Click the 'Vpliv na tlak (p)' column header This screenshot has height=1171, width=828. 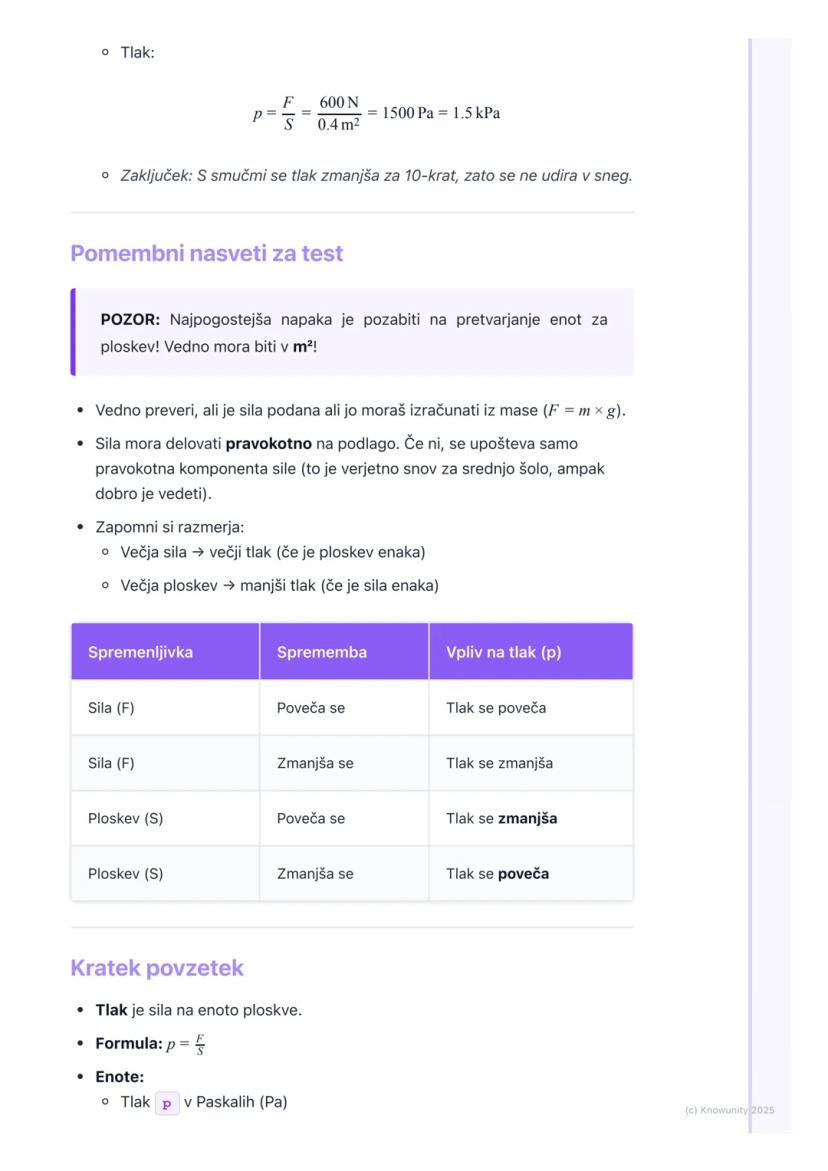[504, 652]
